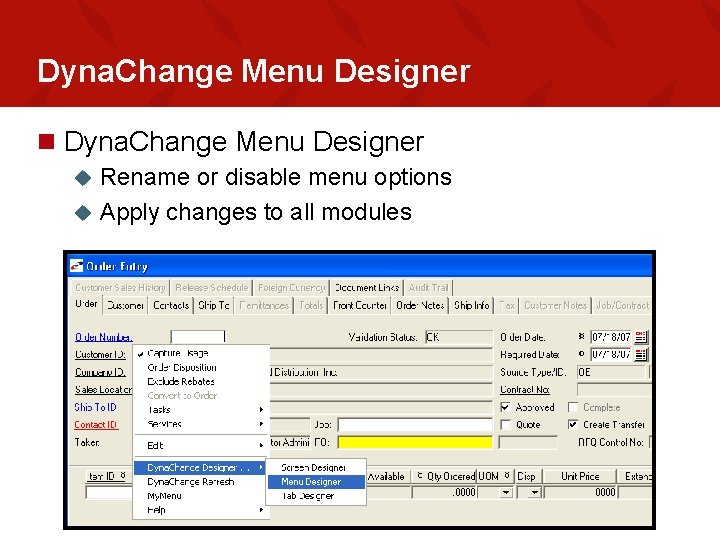
Task: Click the Unit Price column header
Action: click(x=580, y=476)
